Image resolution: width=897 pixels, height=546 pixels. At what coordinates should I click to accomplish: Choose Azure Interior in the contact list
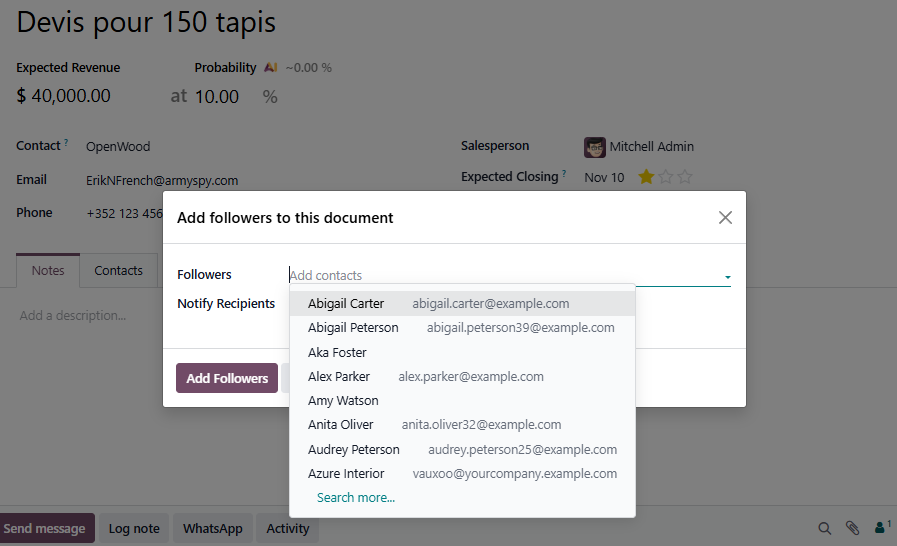pyautogui.click(x=346, y=474)
